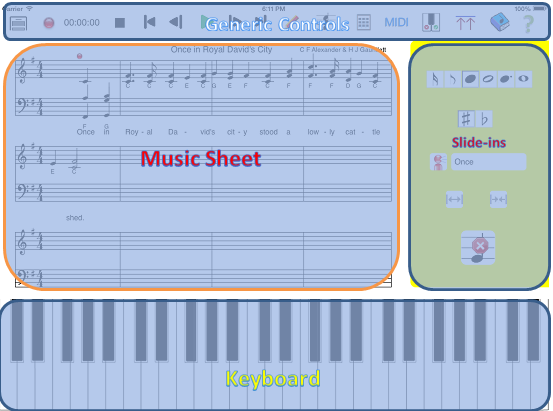553x411 pixels.
Task: Click the lyric syllable 'tle'
Action: [x=376, y=132]
